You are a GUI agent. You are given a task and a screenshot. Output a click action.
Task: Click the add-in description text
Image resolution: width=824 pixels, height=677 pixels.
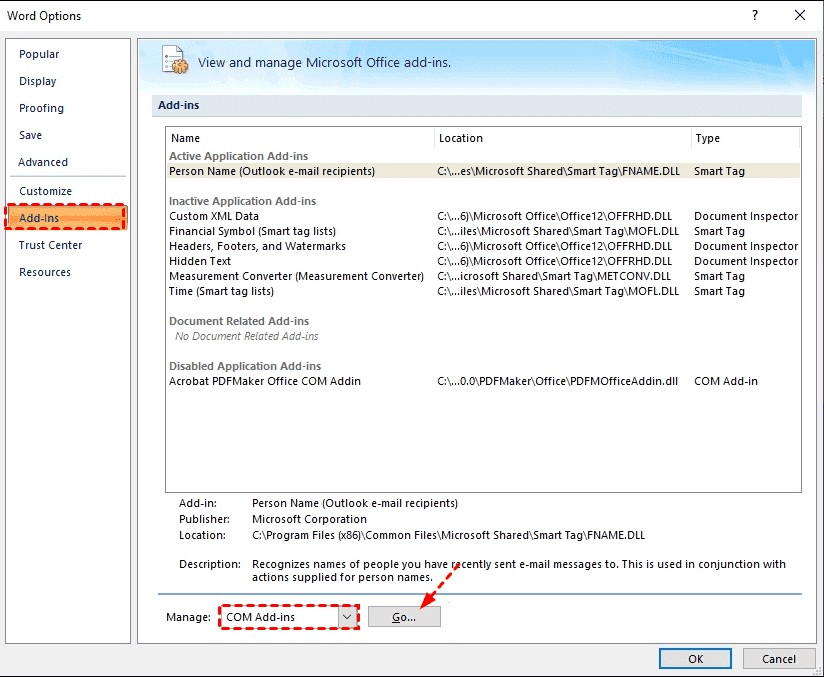519,571
